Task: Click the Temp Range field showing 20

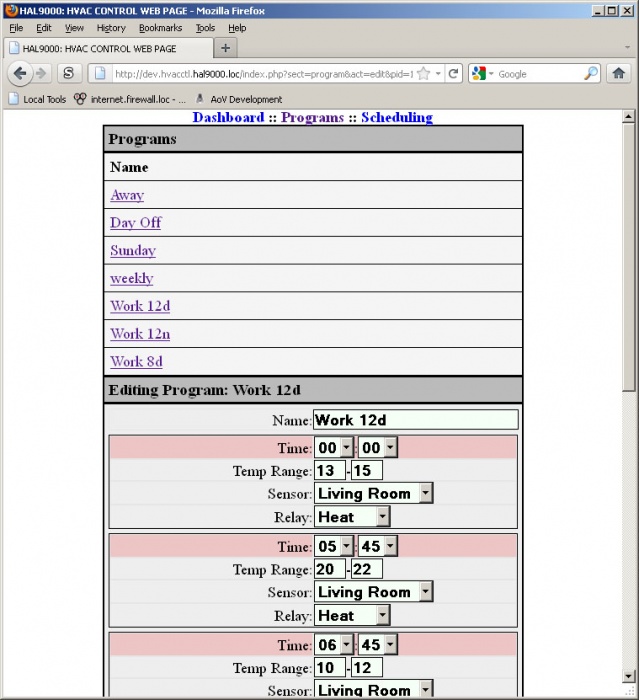Action: (x=330, y=569)
